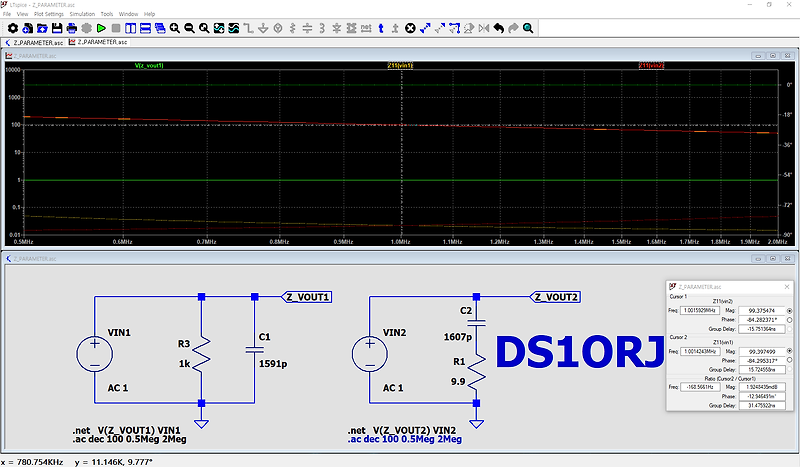Open the Help menu
The image size is (800, 467).
149,14
